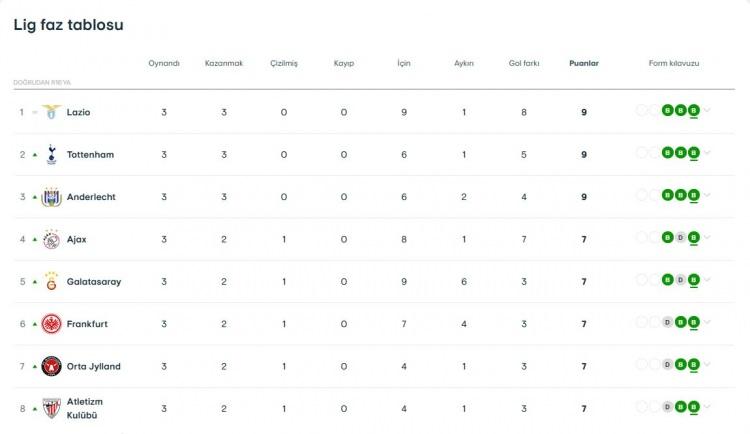Sort by the Gol farkı column header
750x434 pixels.
click(524, 63)
